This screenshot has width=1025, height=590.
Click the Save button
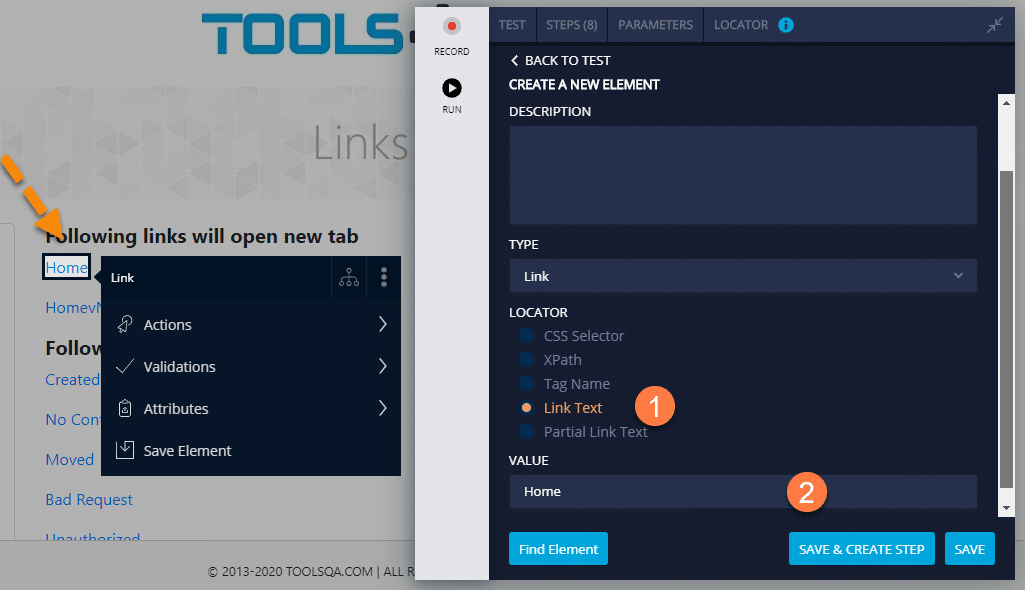pos(969,549)
